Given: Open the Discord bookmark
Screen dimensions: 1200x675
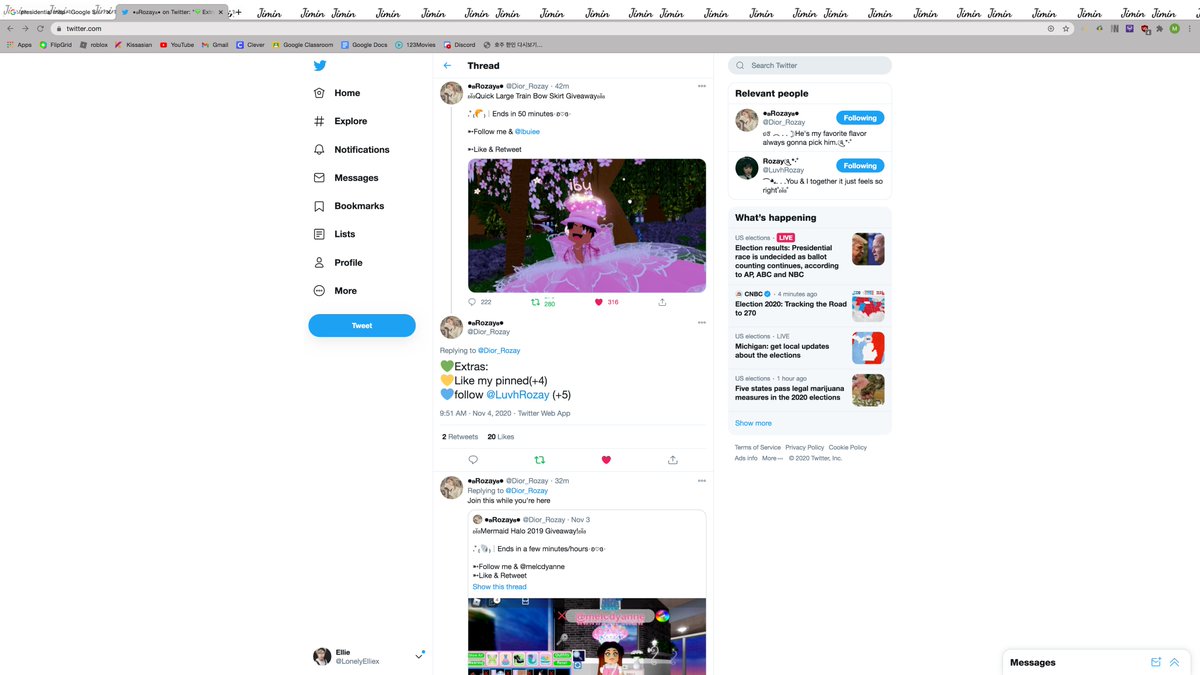Looking at the screenshot, I should click(x=459, y=45).
